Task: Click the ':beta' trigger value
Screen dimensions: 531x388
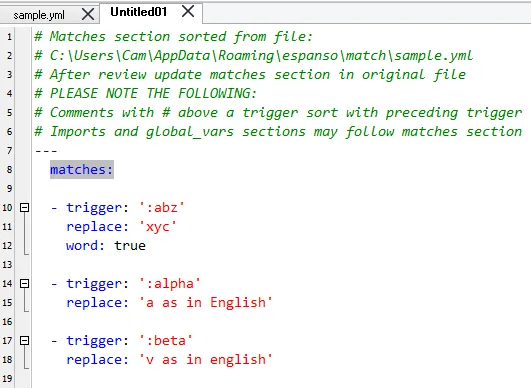Action: [166, 340]
